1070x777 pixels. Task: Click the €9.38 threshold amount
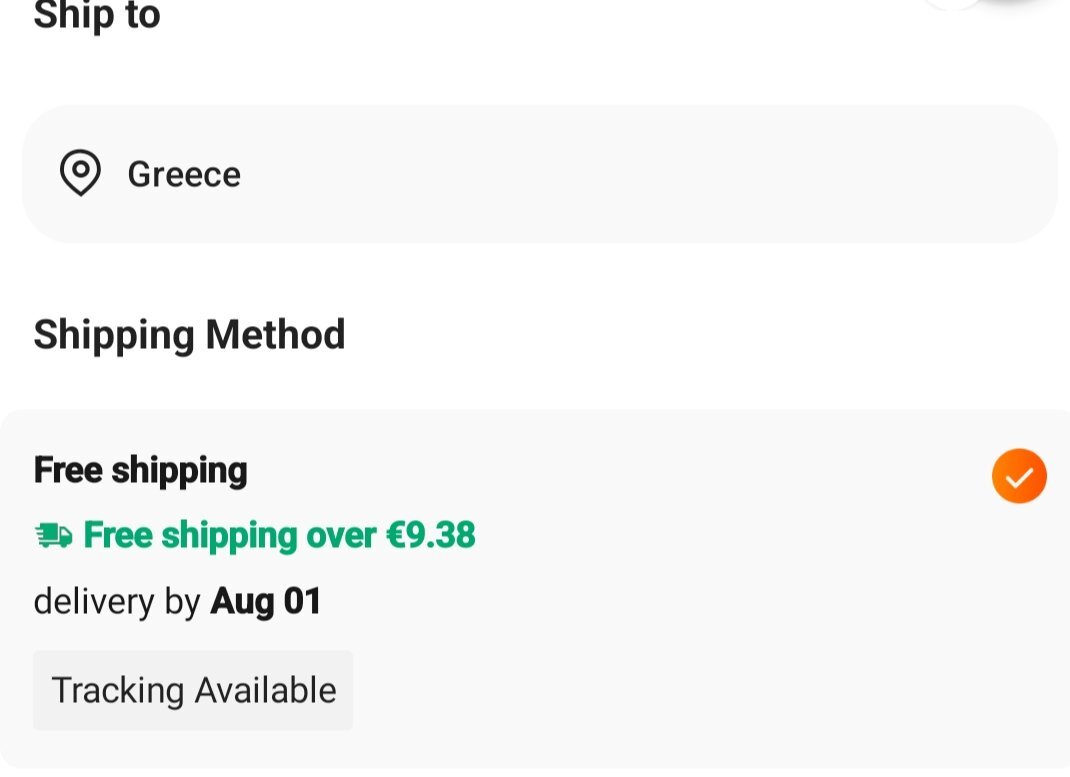[431, 535]
